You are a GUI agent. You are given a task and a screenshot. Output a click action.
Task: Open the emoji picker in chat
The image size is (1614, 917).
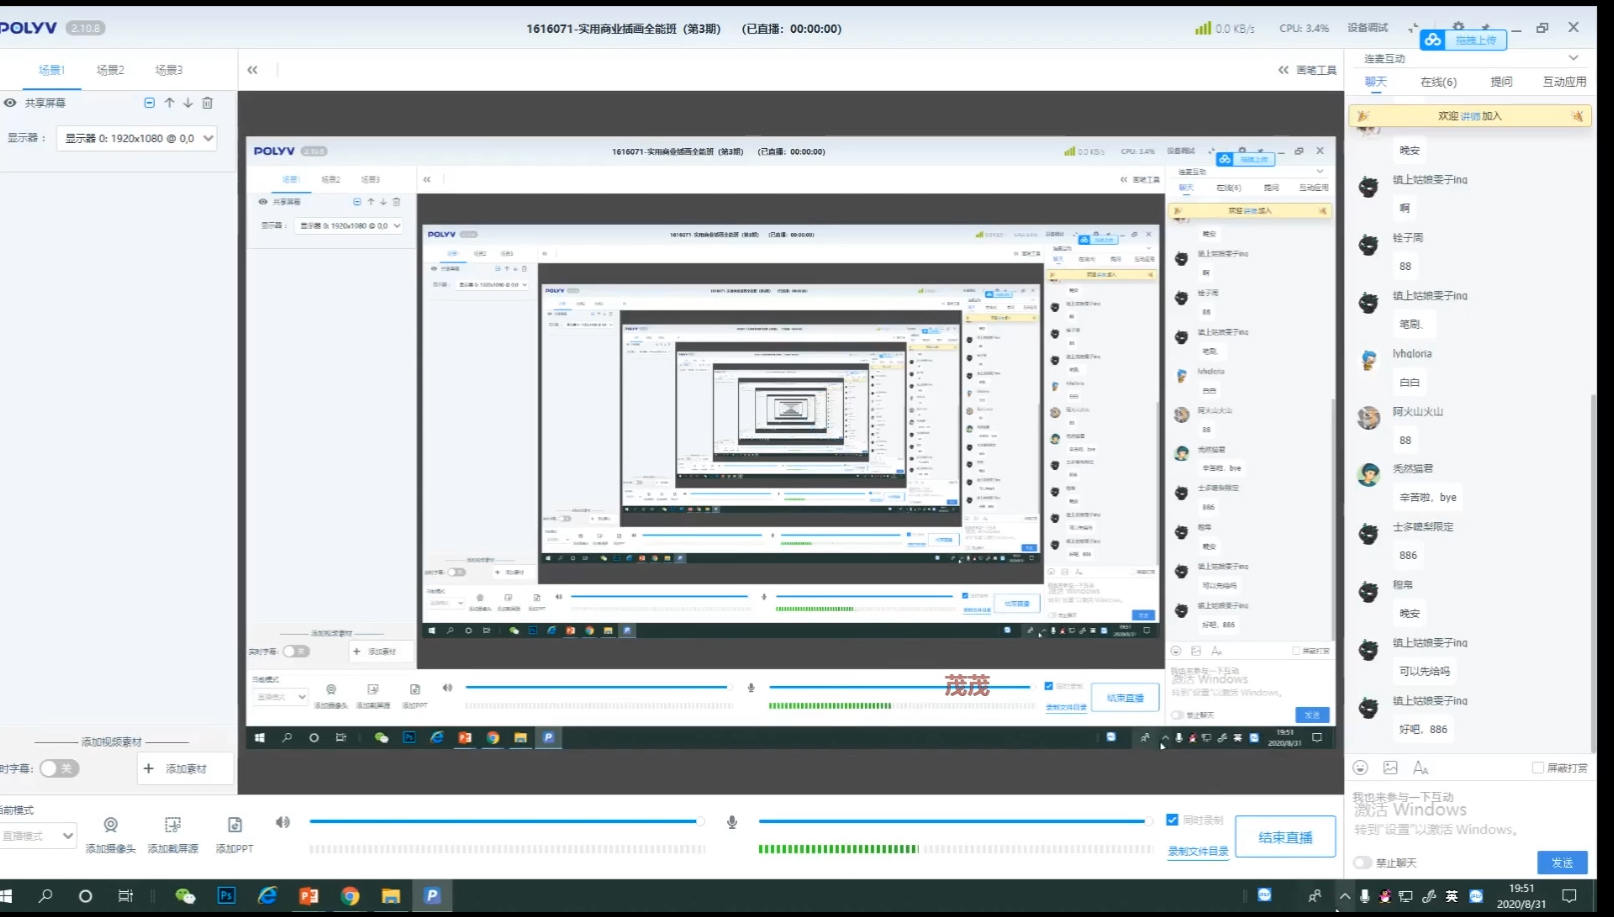(x=1360, y=768)
